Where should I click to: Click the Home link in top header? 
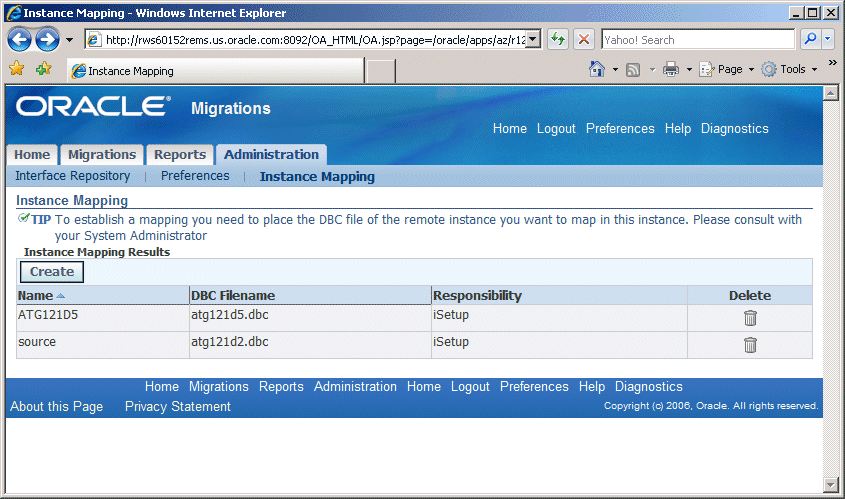click(509, 128)
